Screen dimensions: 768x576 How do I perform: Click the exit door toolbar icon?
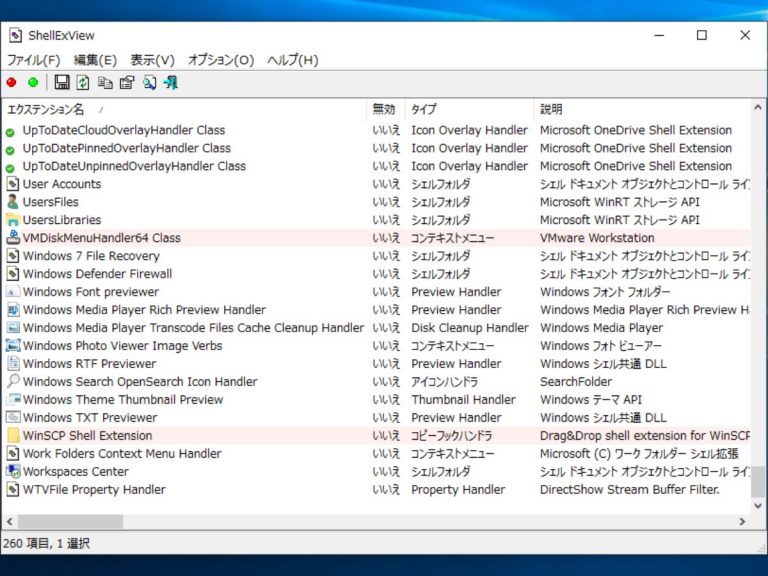click(171, 82)
